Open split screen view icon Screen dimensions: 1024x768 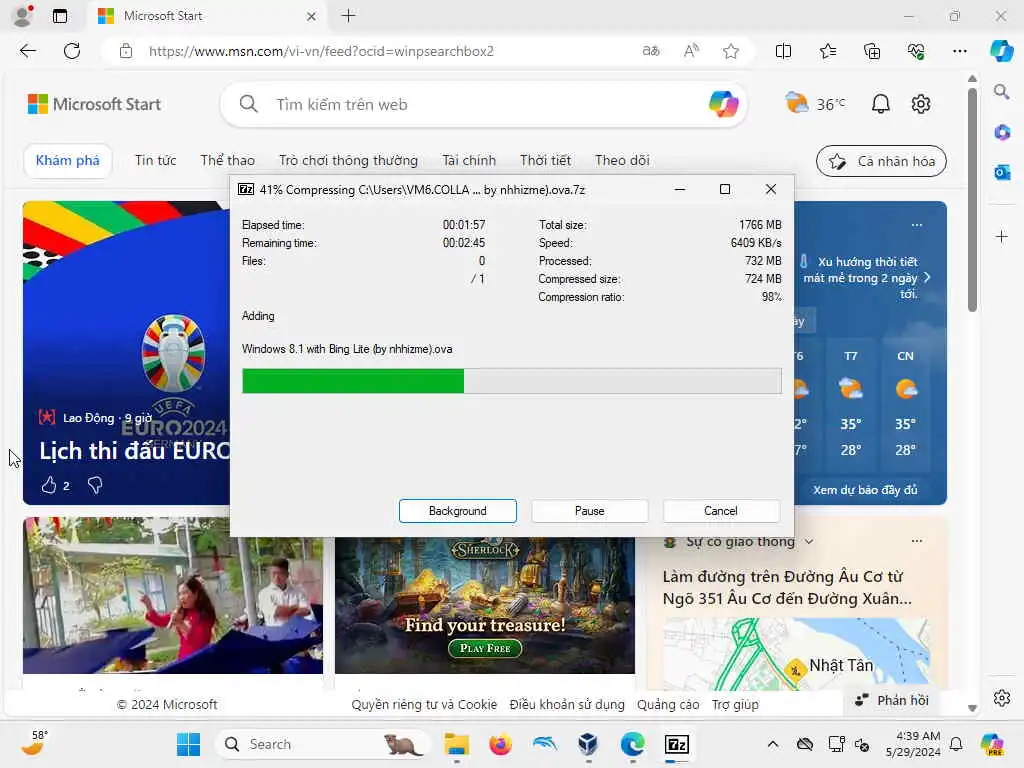(783, 51)
